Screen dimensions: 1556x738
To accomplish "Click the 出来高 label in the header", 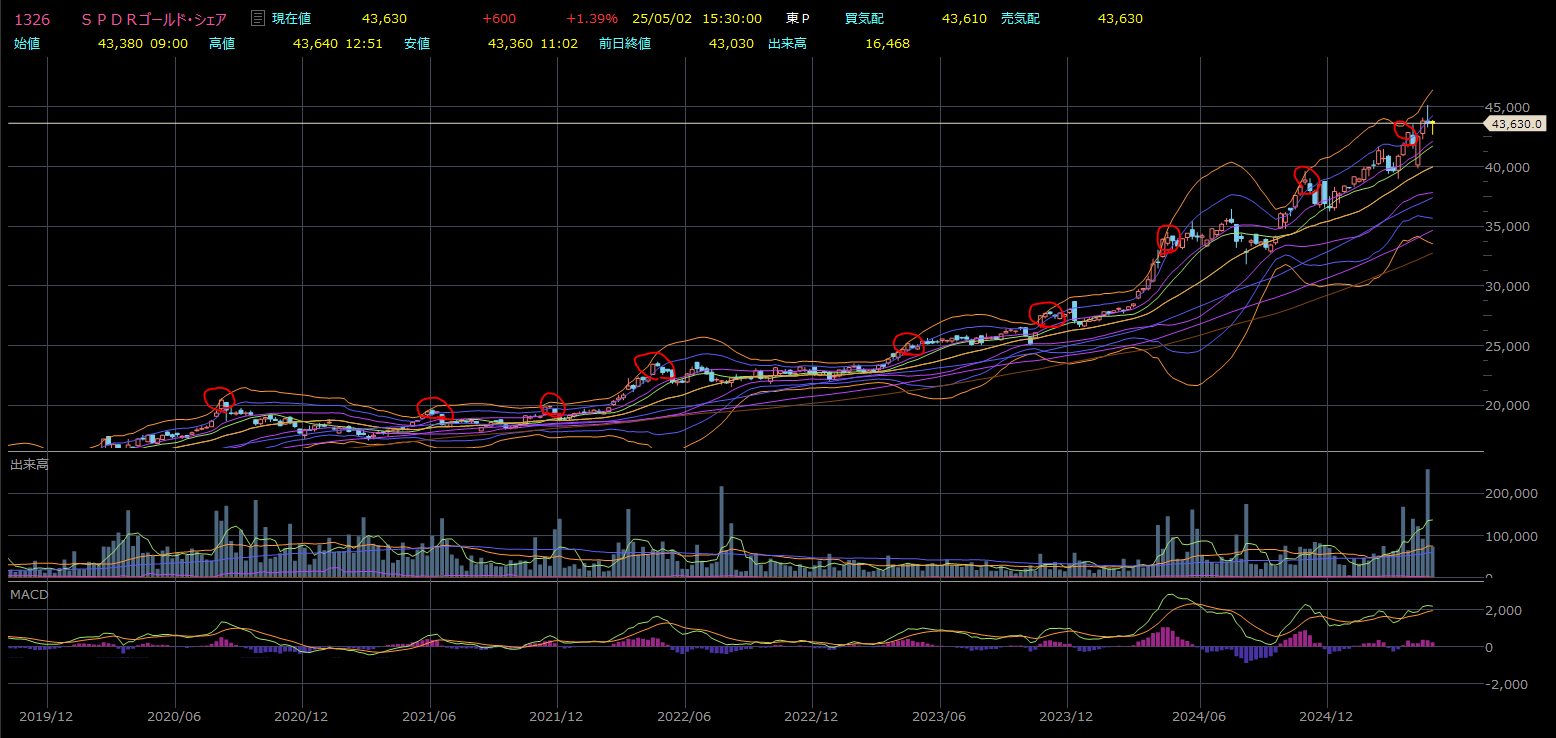I will [788, 44].
